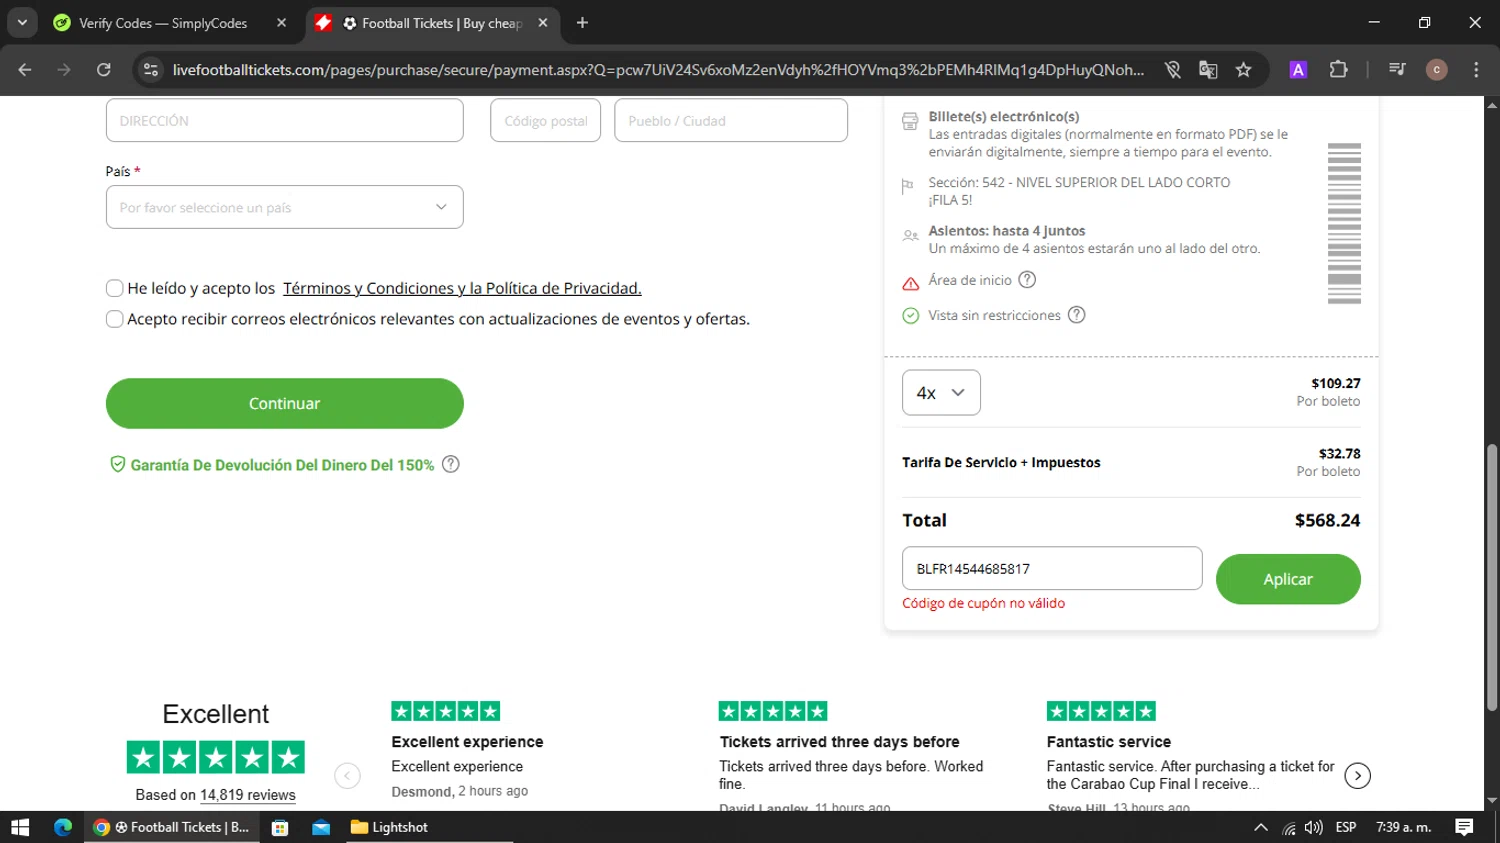Open the Chrome three-dot menu
This screenshot has height=843, width=1500.
click(x=1476, y=69)
